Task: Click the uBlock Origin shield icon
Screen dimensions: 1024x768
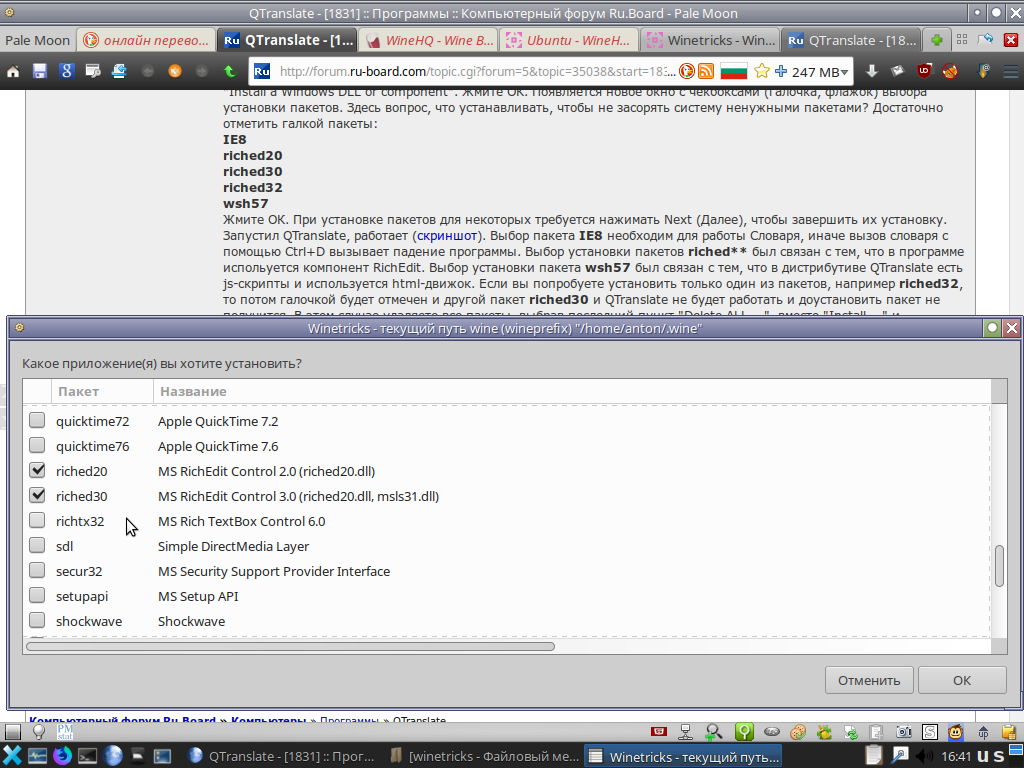Action: (924, 71)
